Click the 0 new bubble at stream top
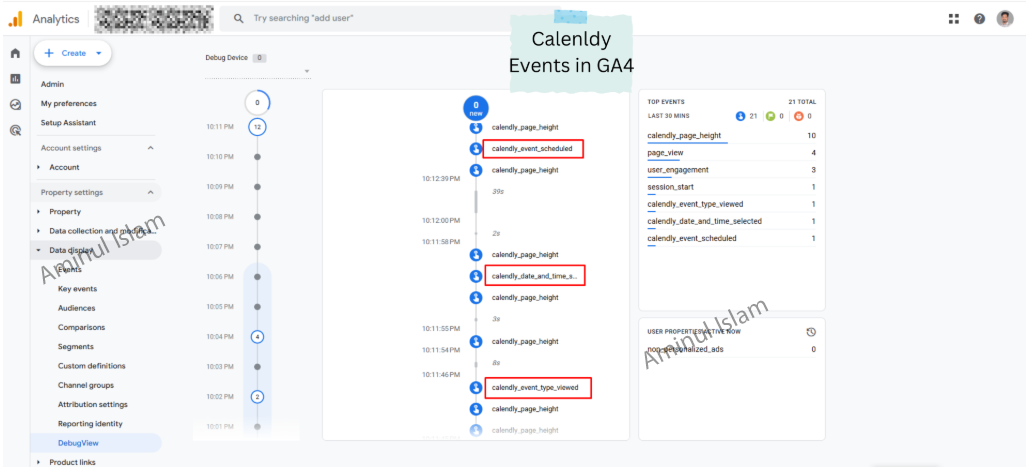Image resolution: width=1031 pixels, height=469 pixels. click(476, 107)
